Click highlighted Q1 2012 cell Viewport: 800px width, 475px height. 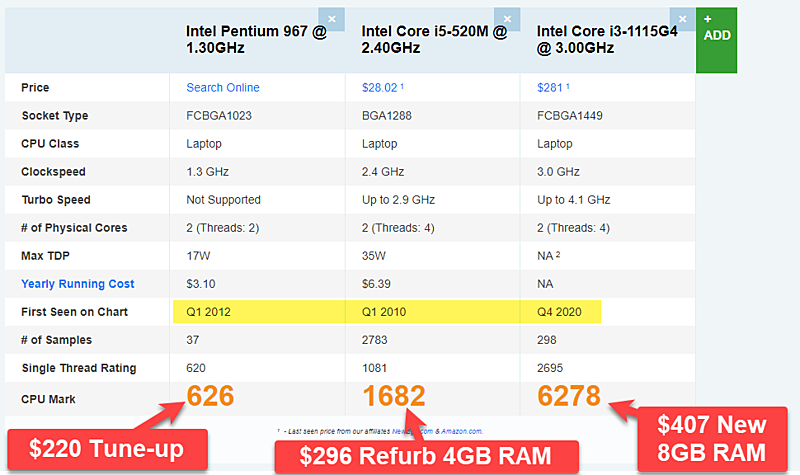[259, 312]
